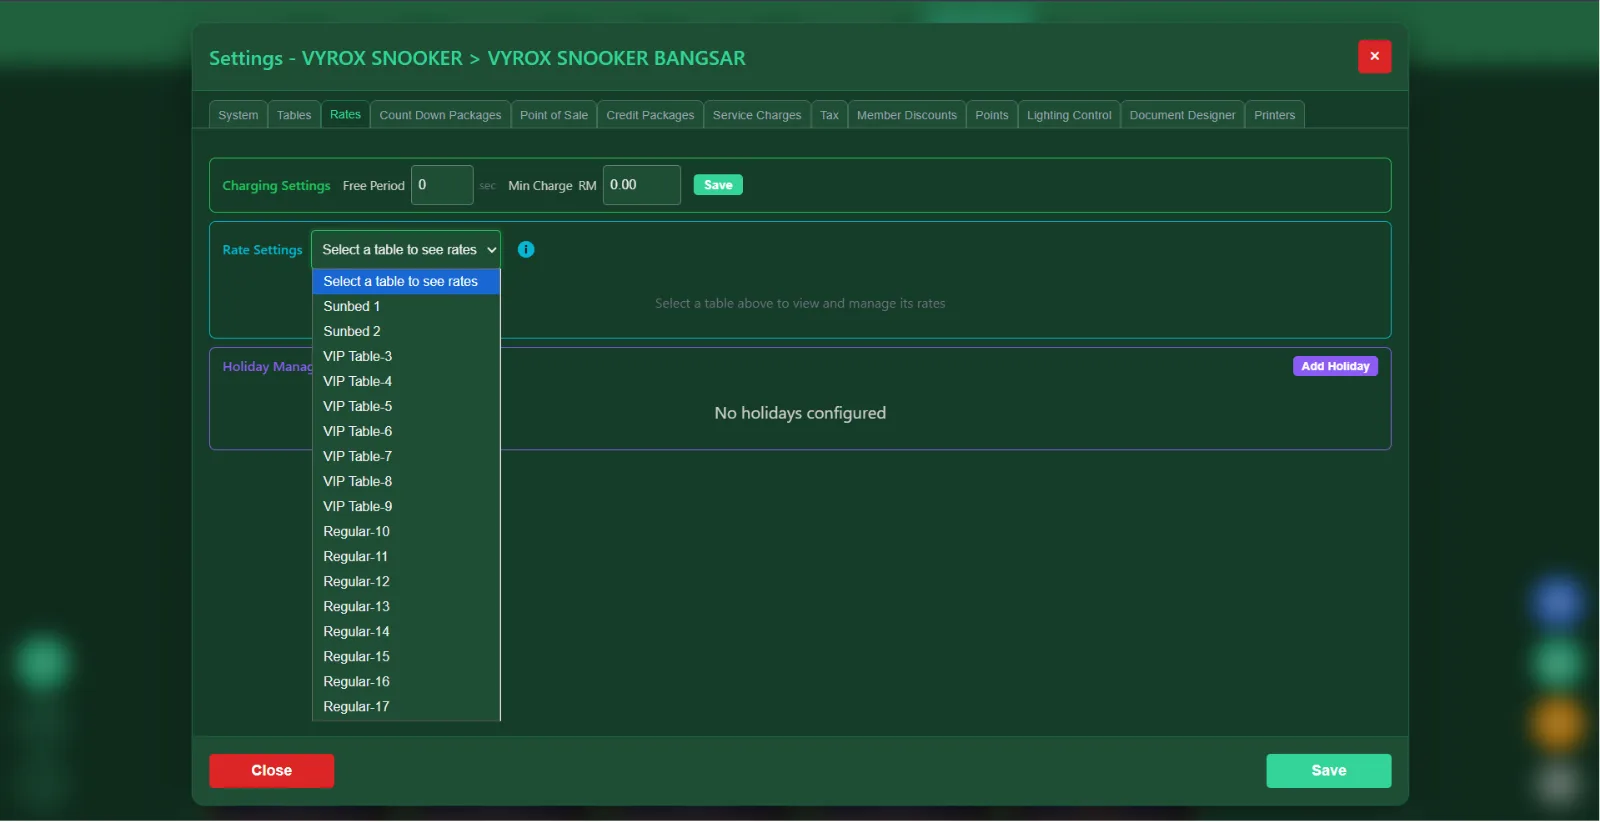Select Regular-17 in dropdown list
1600x822 pixels.
tap(406, 707)
